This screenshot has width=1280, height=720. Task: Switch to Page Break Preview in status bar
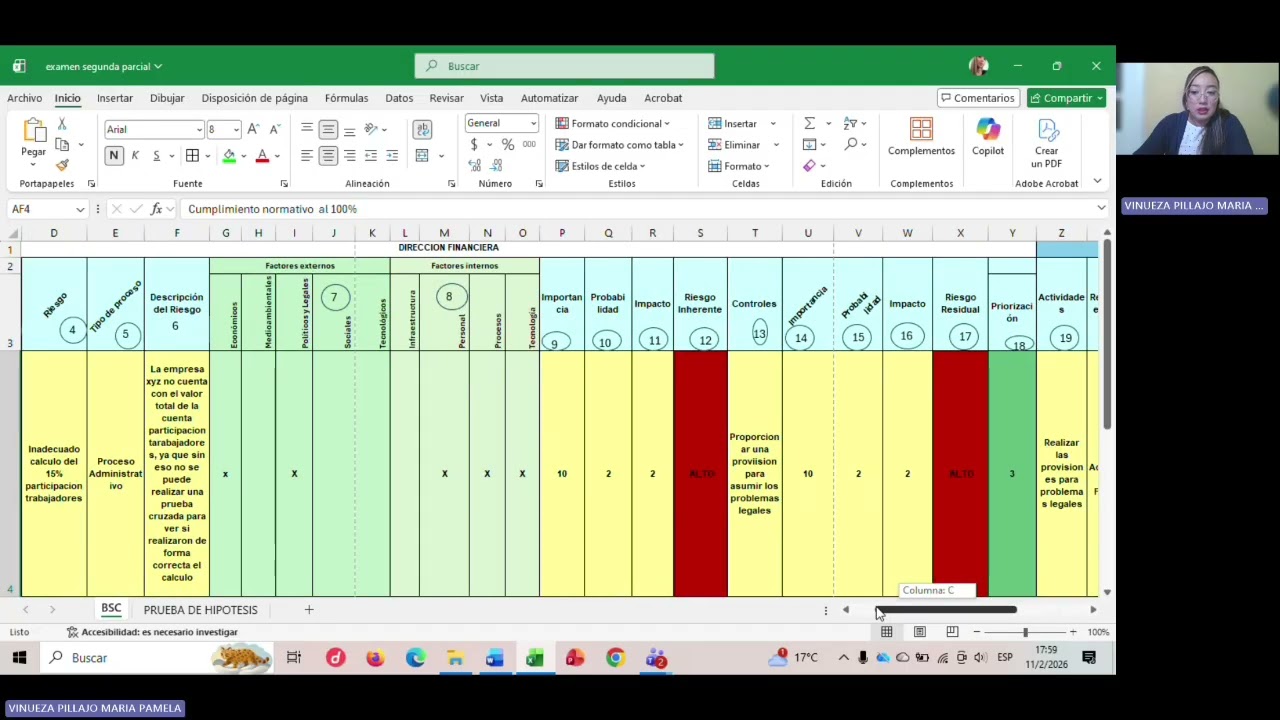pos(952,632)
